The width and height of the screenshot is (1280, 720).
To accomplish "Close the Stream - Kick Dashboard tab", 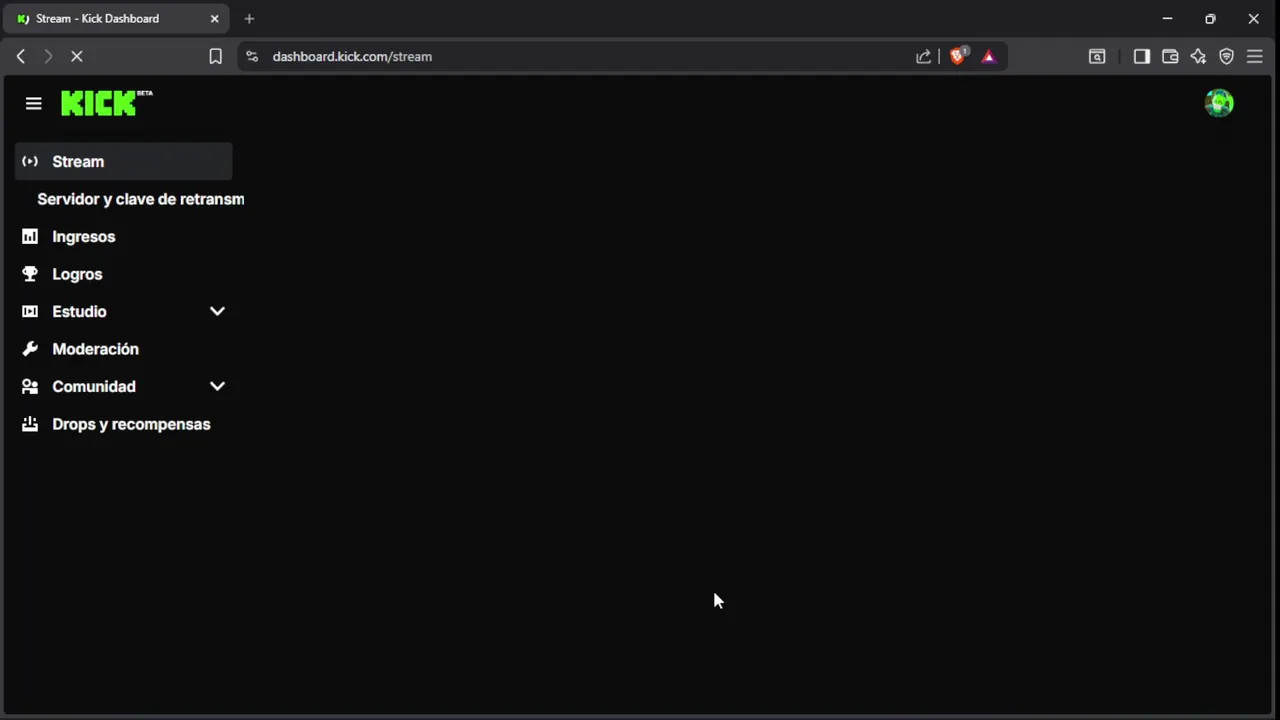I will pos(214,18).
